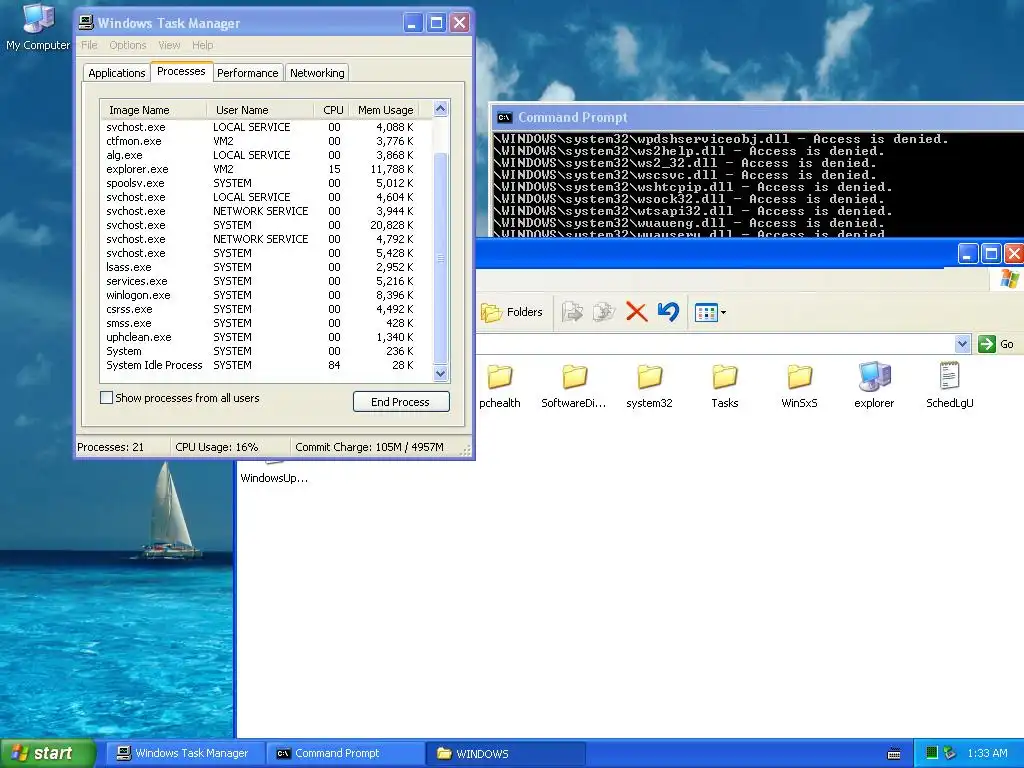Click the process list scrollbar thumb
1024x768 pixels.
tap(441, 258)
